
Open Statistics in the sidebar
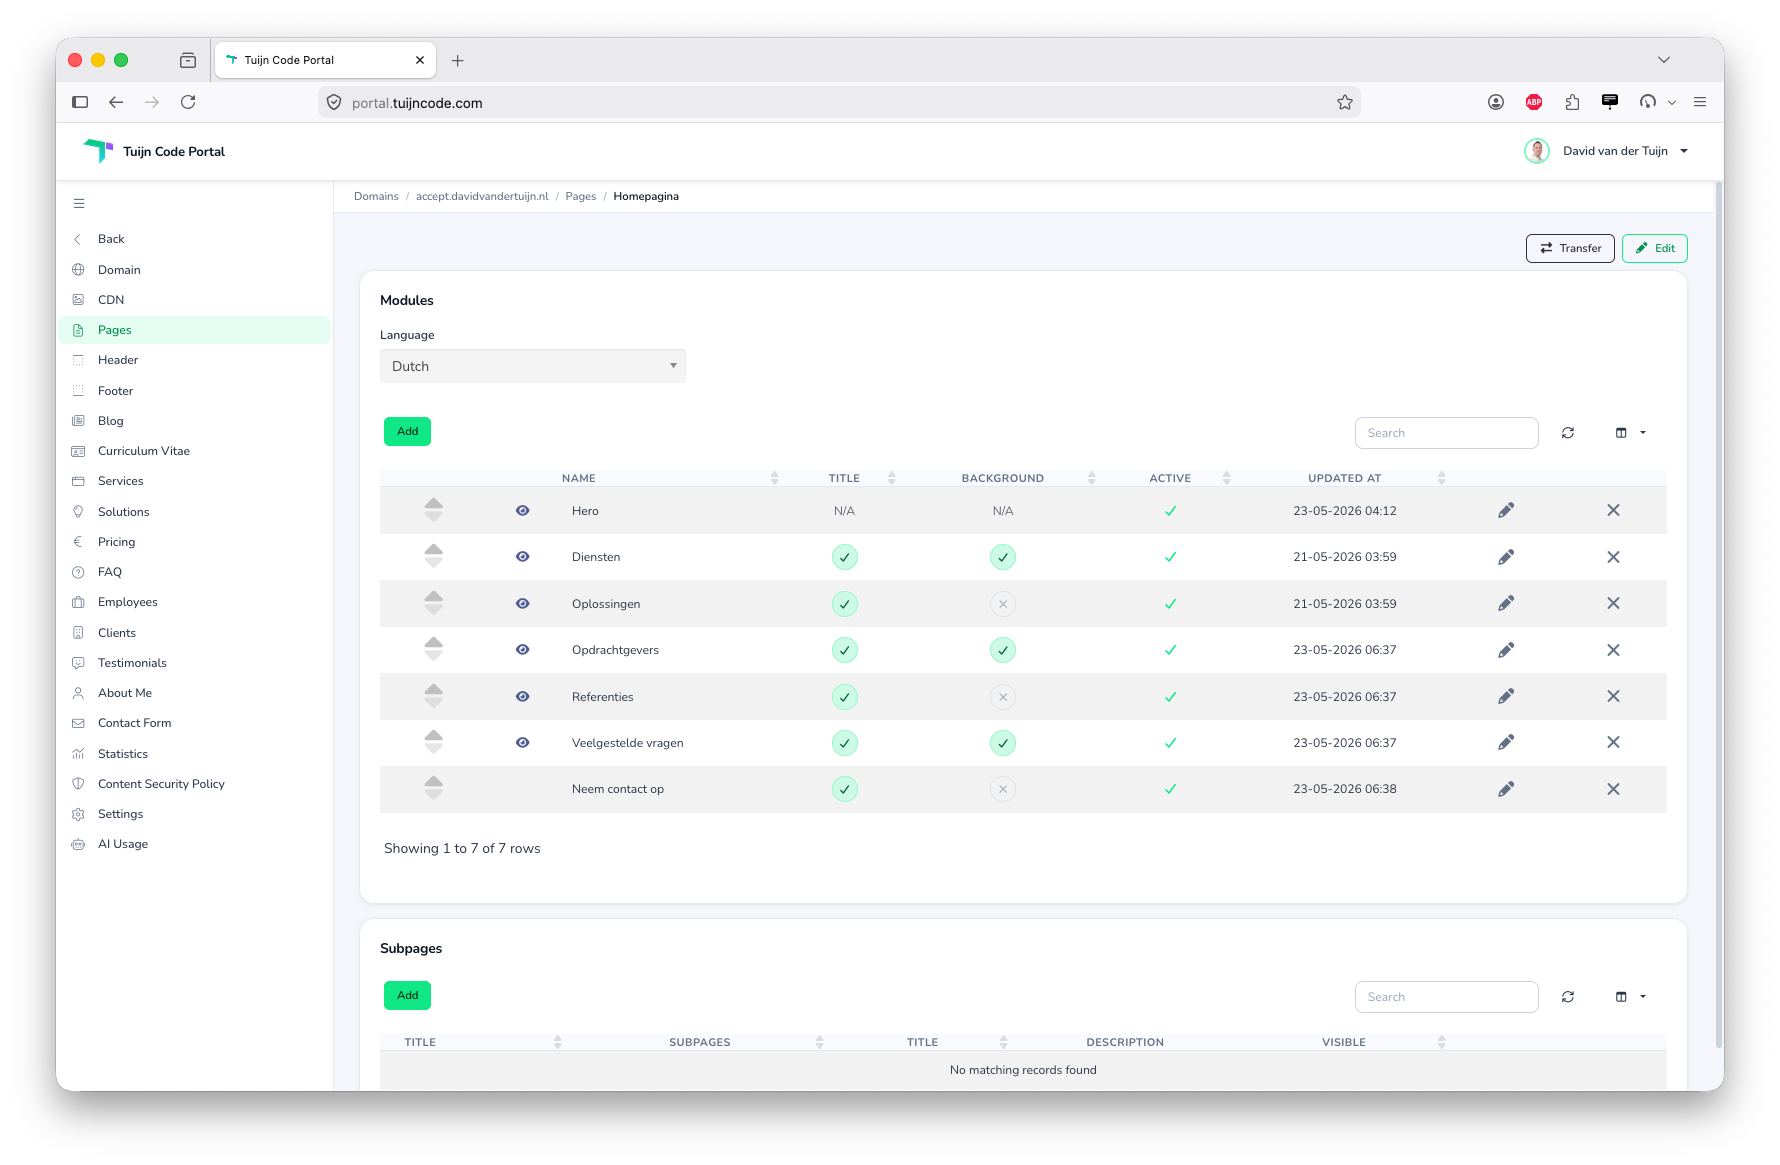(x=123, y=754)
